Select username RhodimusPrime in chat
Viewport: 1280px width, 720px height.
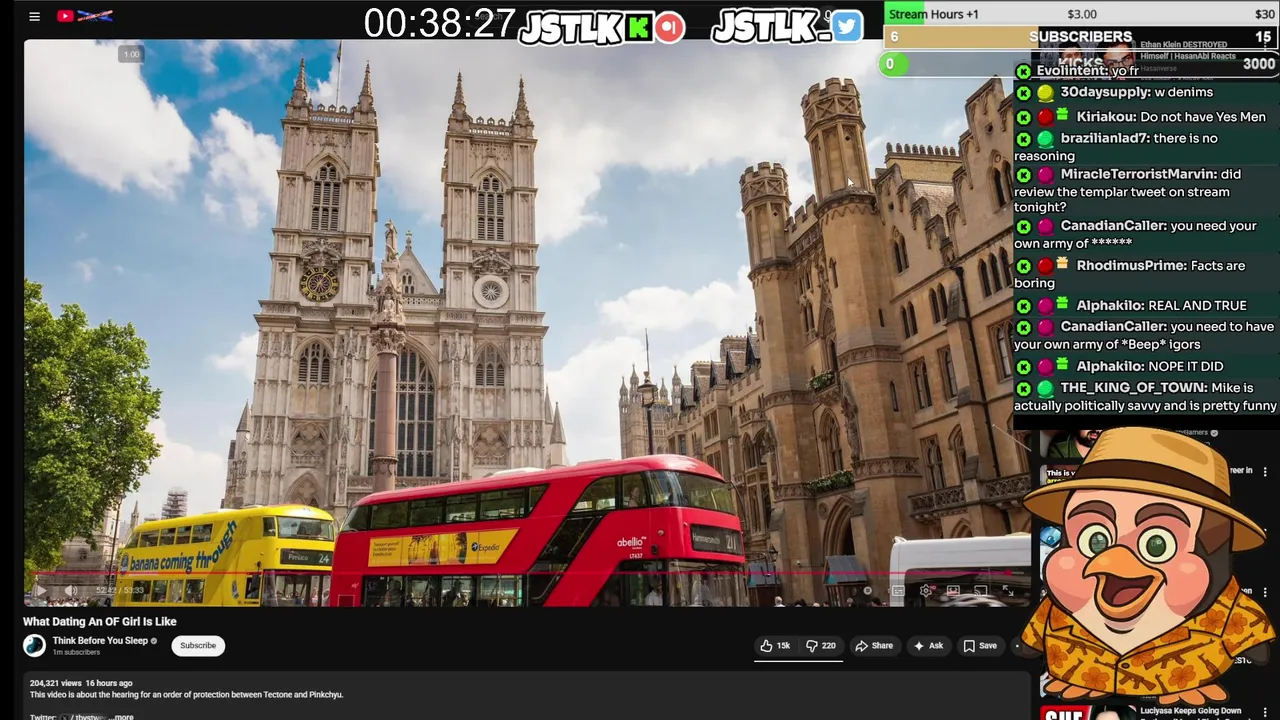tap(1131, 266)
